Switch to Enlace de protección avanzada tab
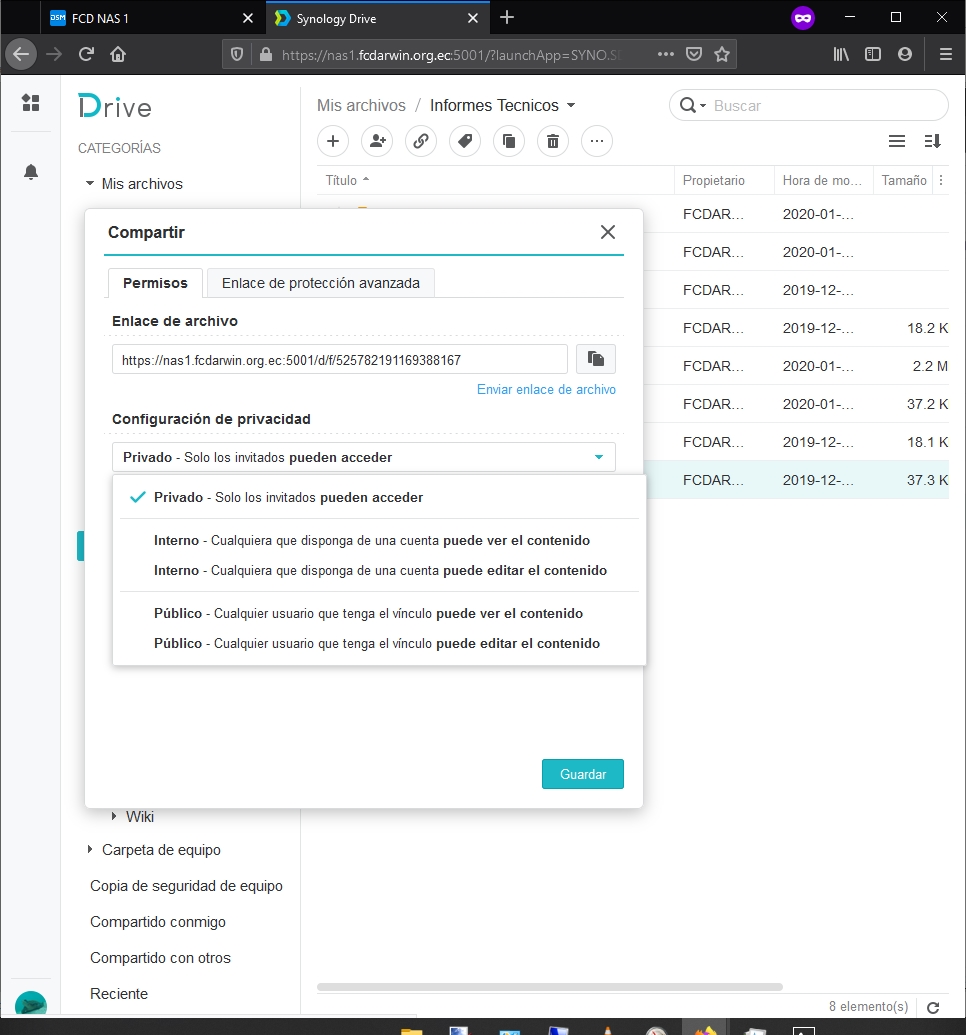 (320, 283)
